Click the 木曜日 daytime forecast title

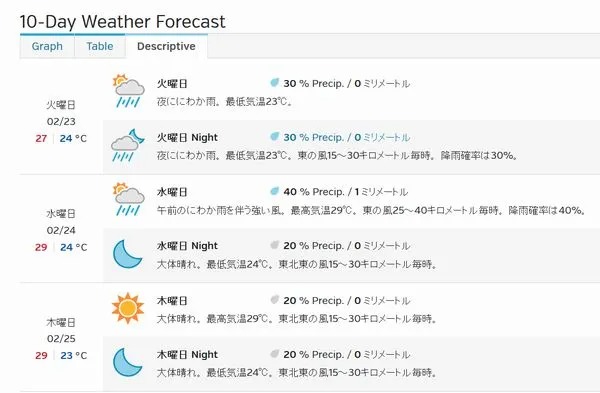172,301
